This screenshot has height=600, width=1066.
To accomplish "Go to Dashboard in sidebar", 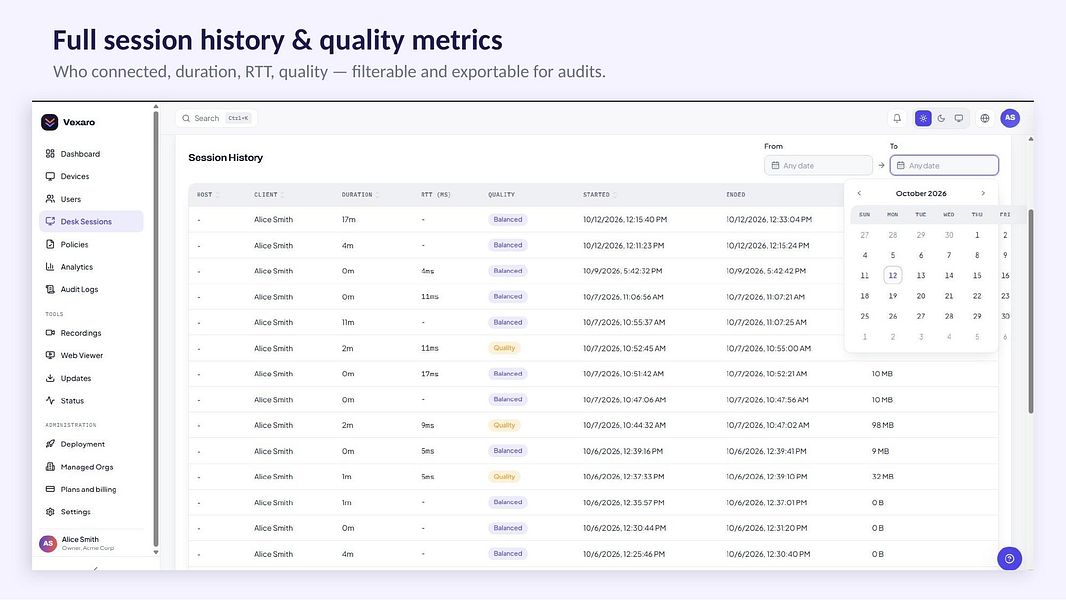I will tap(91, 154).
